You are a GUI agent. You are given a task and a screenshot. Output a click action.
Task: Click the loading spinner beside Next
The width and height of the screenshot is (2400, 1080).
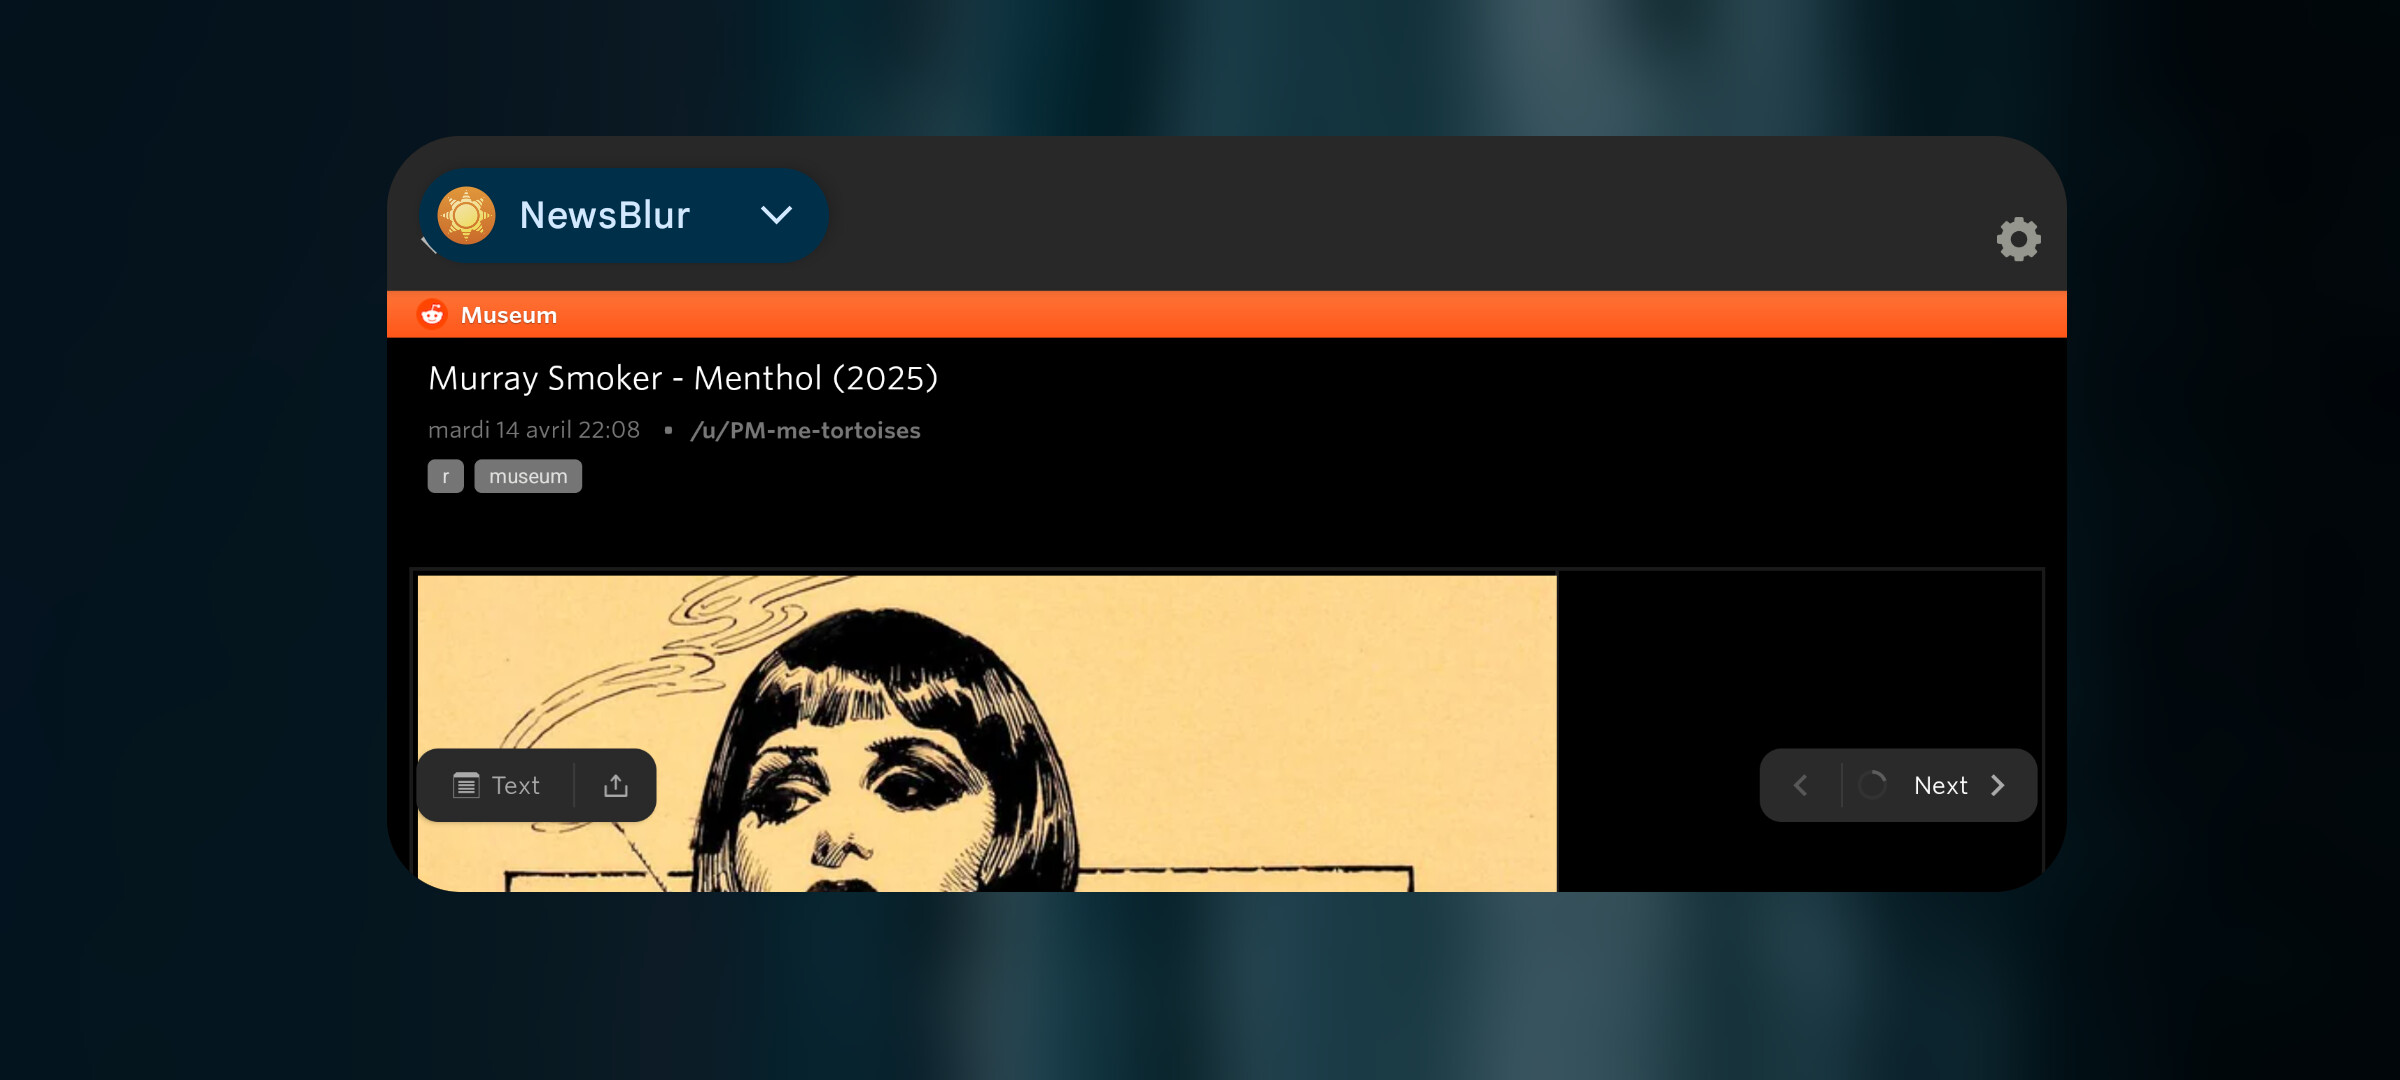tap(1872, 785)
